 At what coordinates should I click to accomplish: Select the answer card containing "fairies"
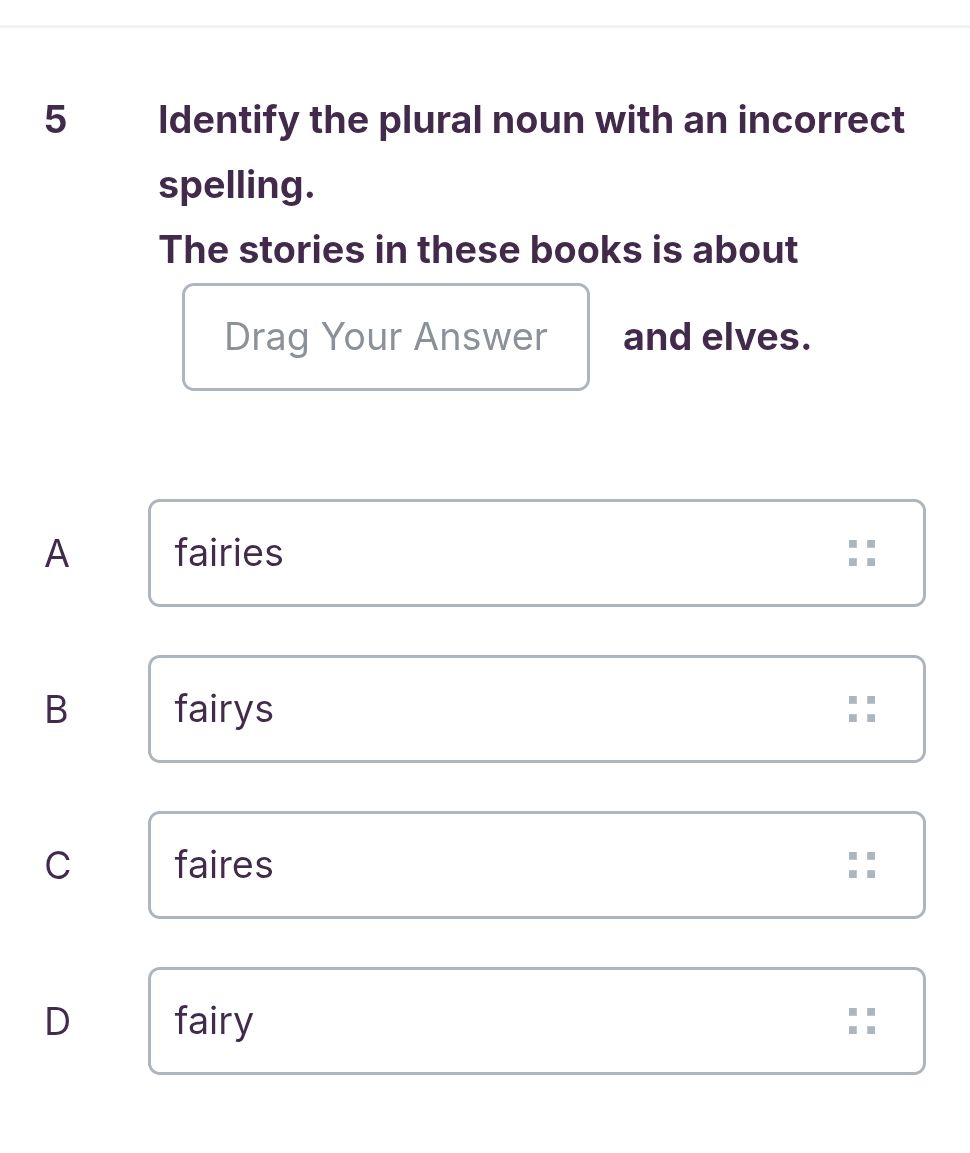click(537, 553)
